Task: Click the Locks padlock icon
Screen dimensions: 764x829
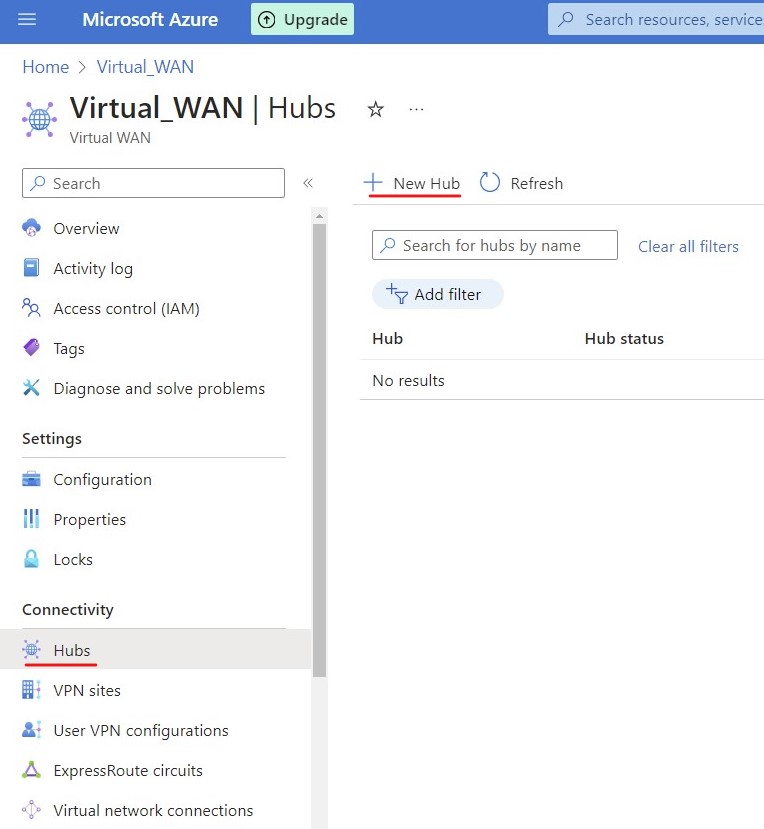Action: (x=31, y=559)
